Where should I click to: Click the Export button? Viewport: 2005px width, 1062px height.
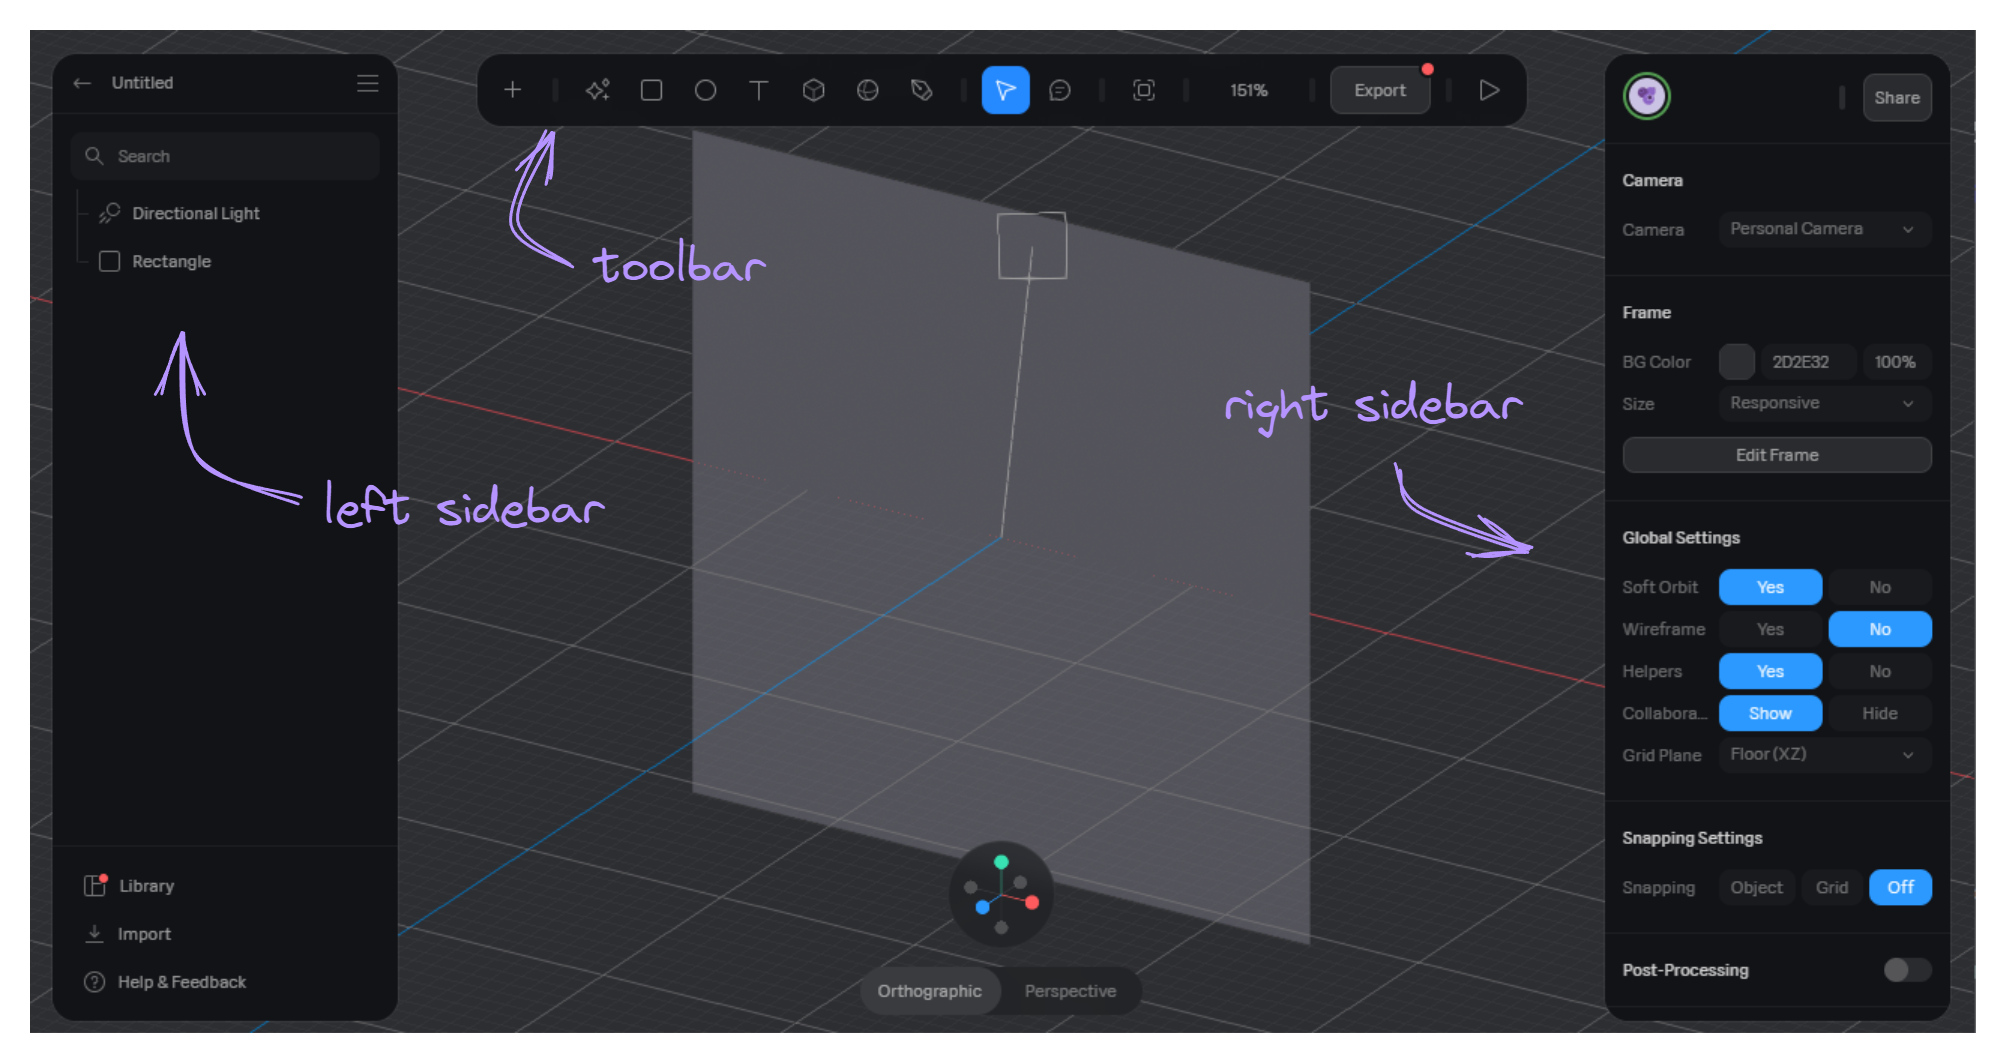(1380, 90)
